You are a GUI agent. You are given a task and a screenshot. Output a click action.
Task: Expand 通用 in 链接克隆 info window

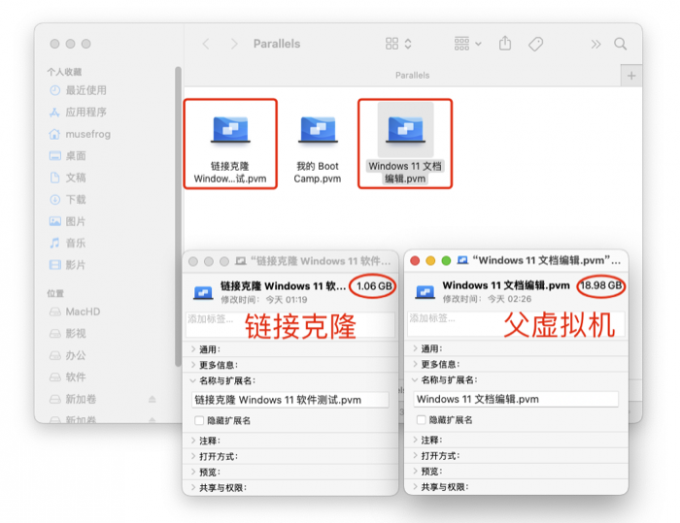(193, 349)
